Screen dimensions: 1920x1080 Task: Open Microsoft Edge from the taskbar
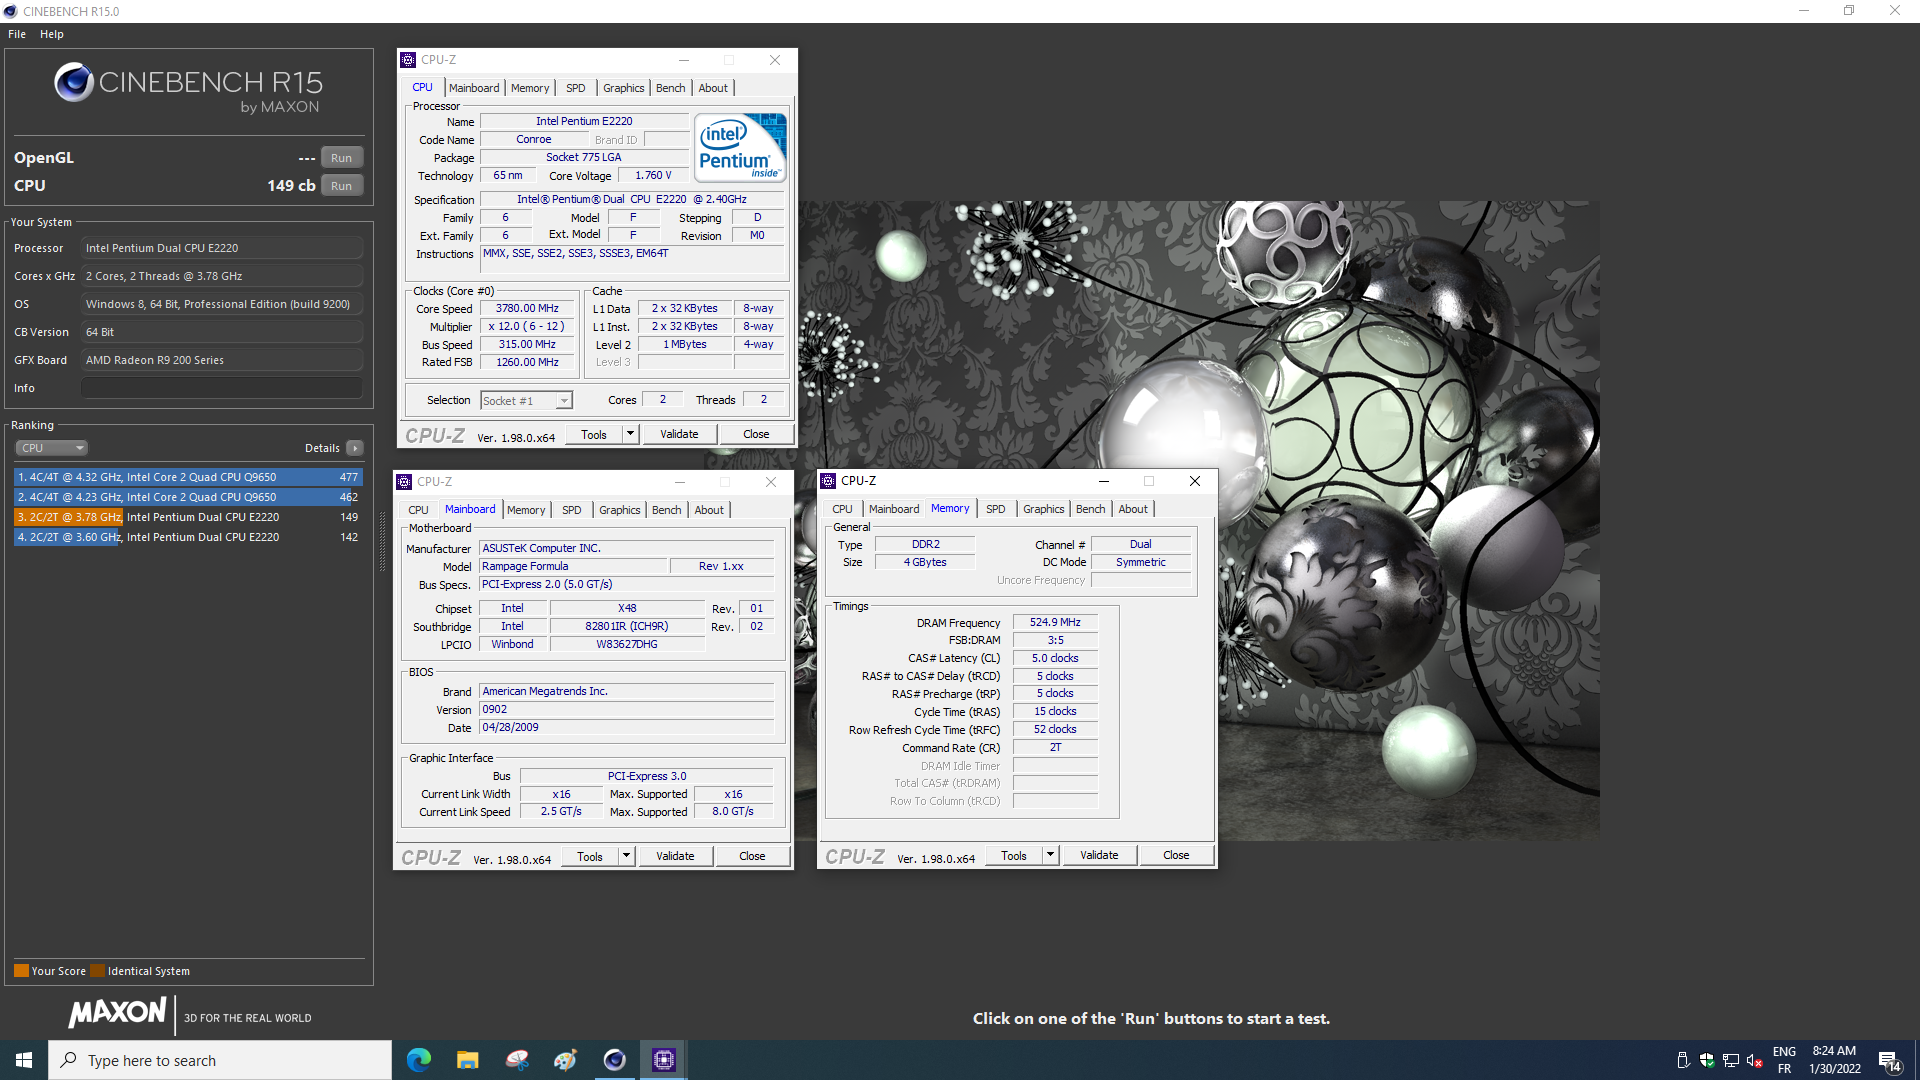pyautogui.click(x=419, y=1060)
